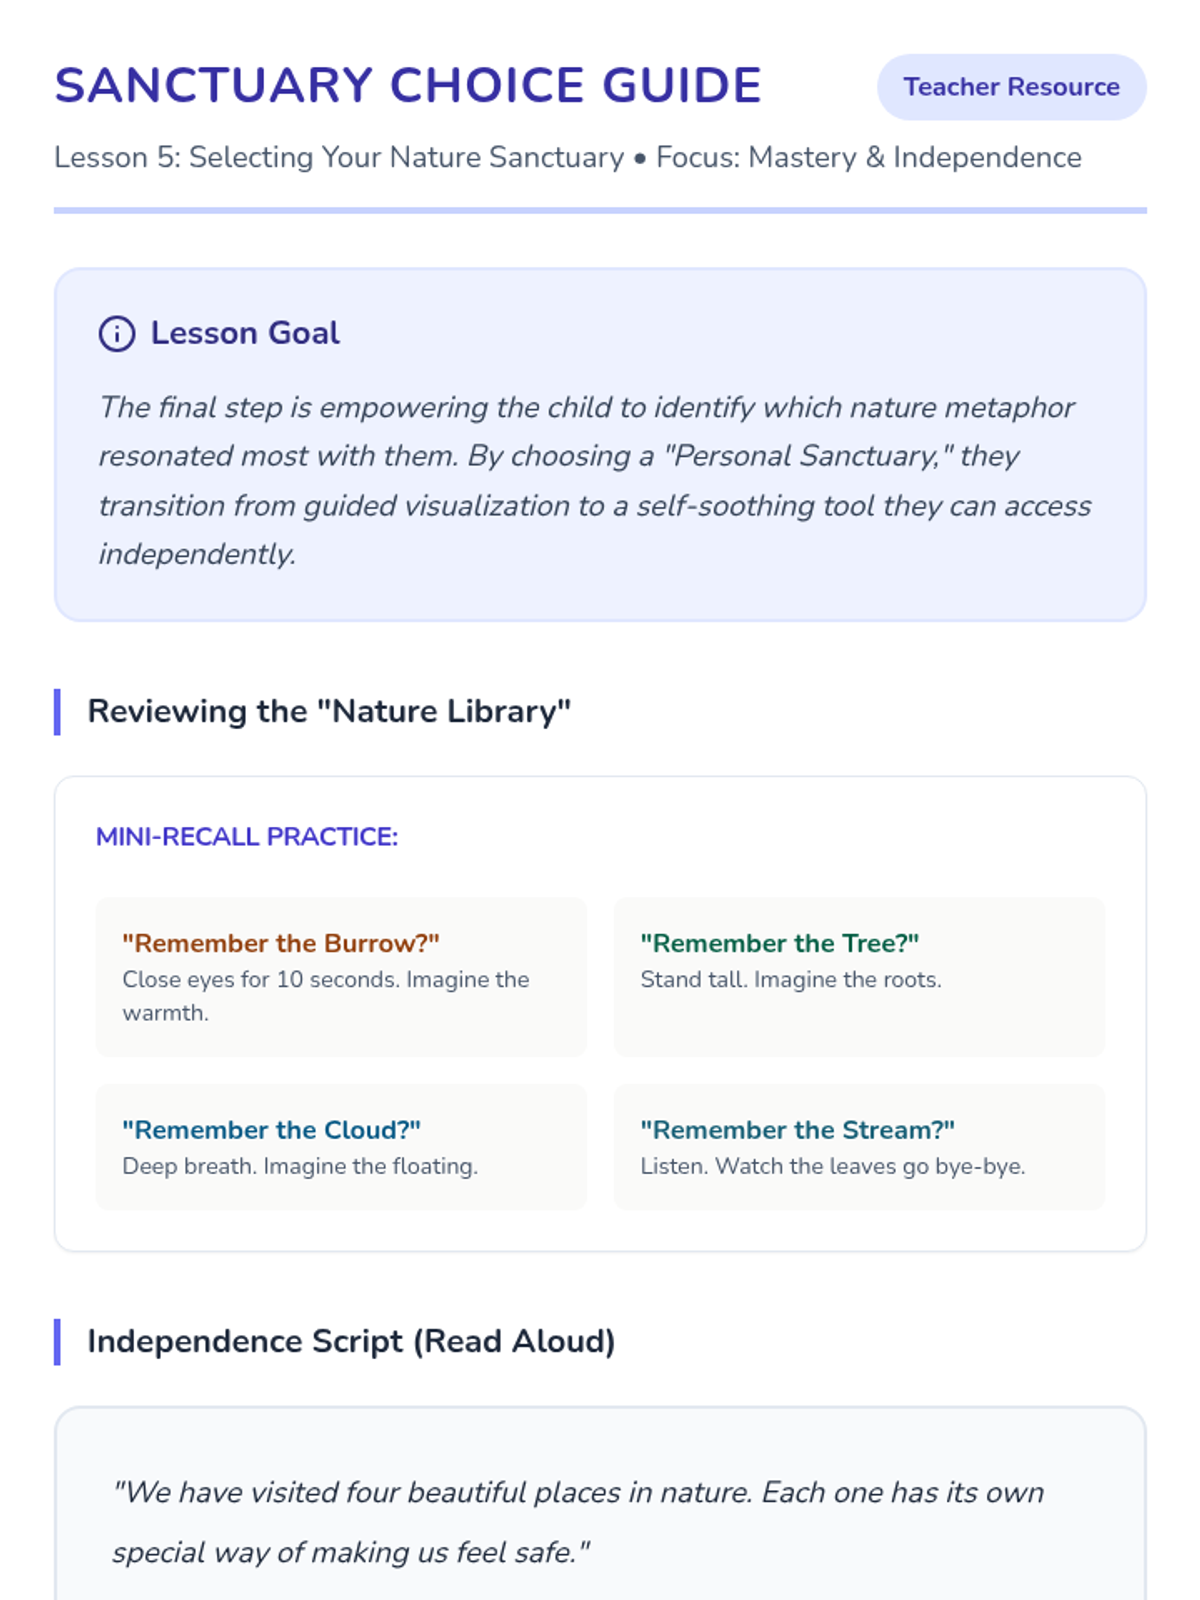Viewport: 1200px width, 1600px height.
Task: Click the blue accent bar beside Reviewing heading
Action: coord(57,711)
